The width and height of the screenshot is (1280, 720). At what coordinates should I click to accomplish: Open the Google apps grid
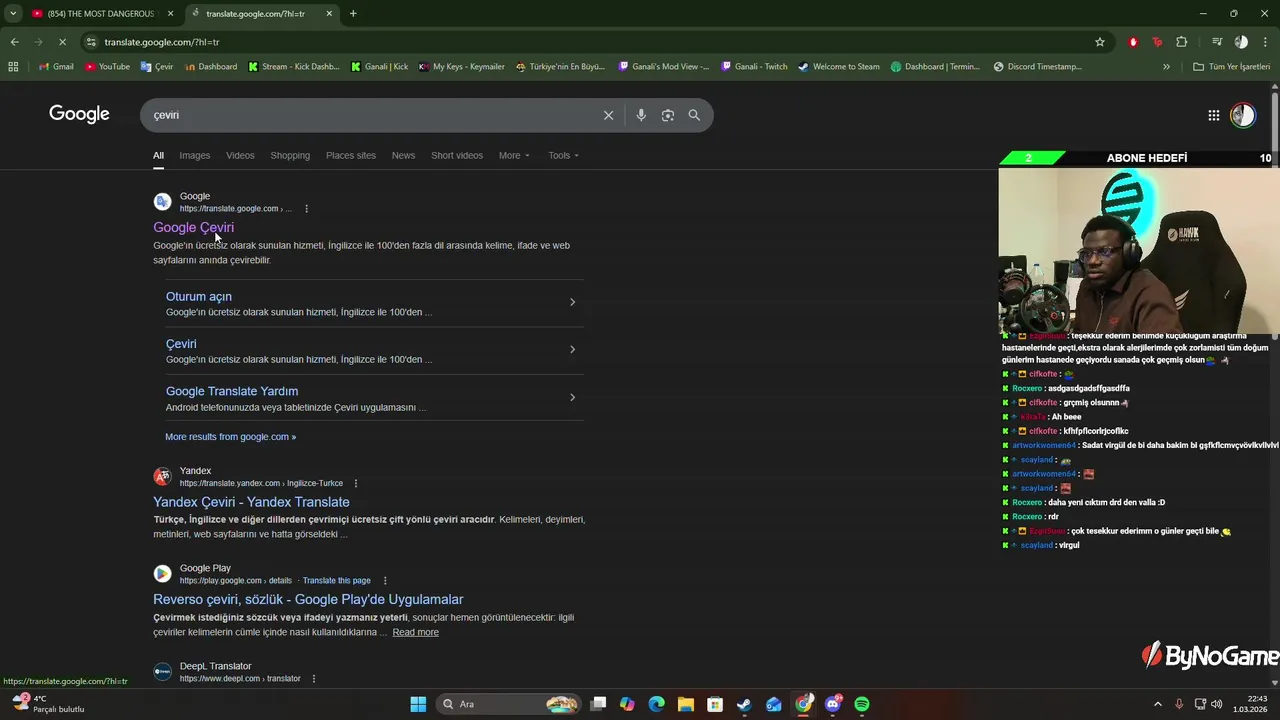coord(1213,115)
